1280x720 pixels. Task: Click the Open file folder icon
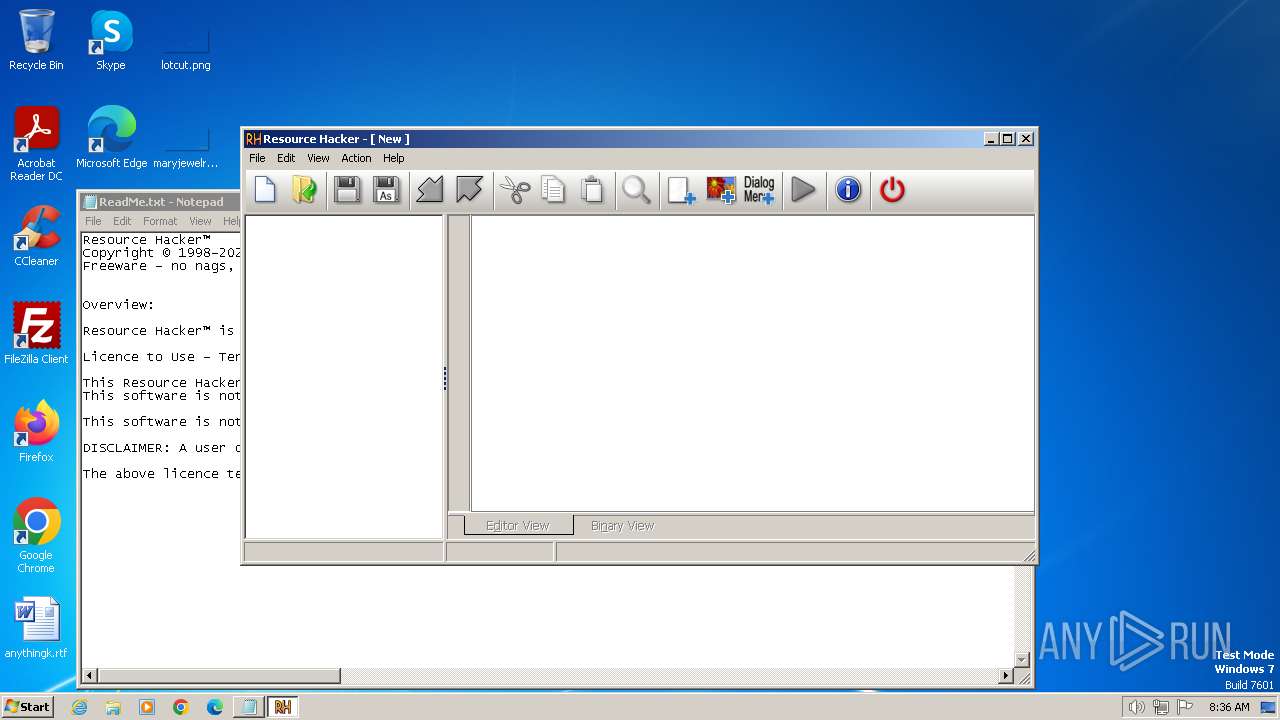tap(304, 189)
